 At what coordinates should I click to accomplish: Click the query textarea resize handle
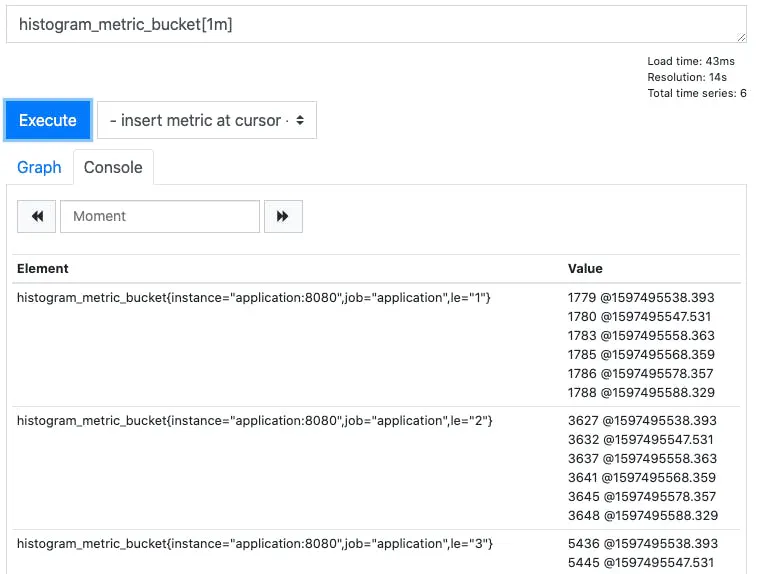741,37
